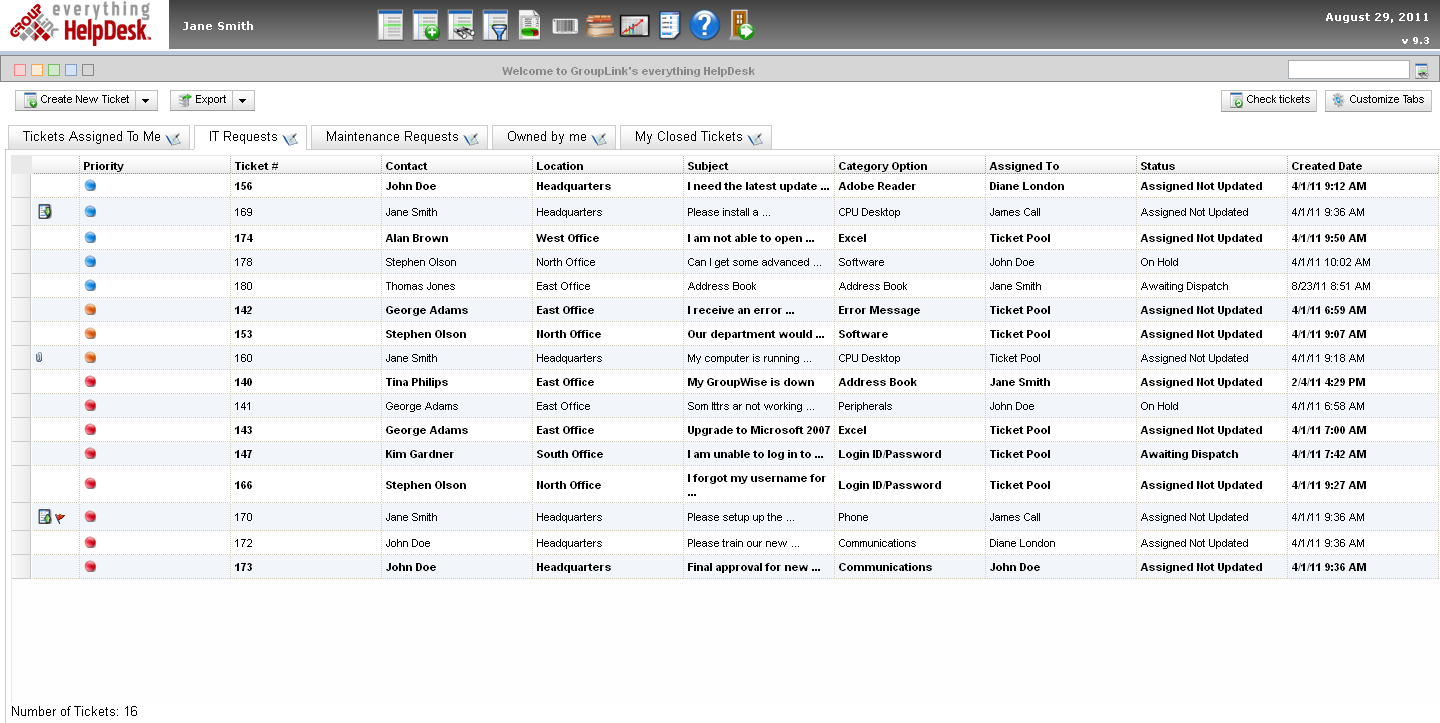Viewport: 1440px width, 723px height.
Task: Click the search icon beside the search box
Action: tap(1421, 70)
